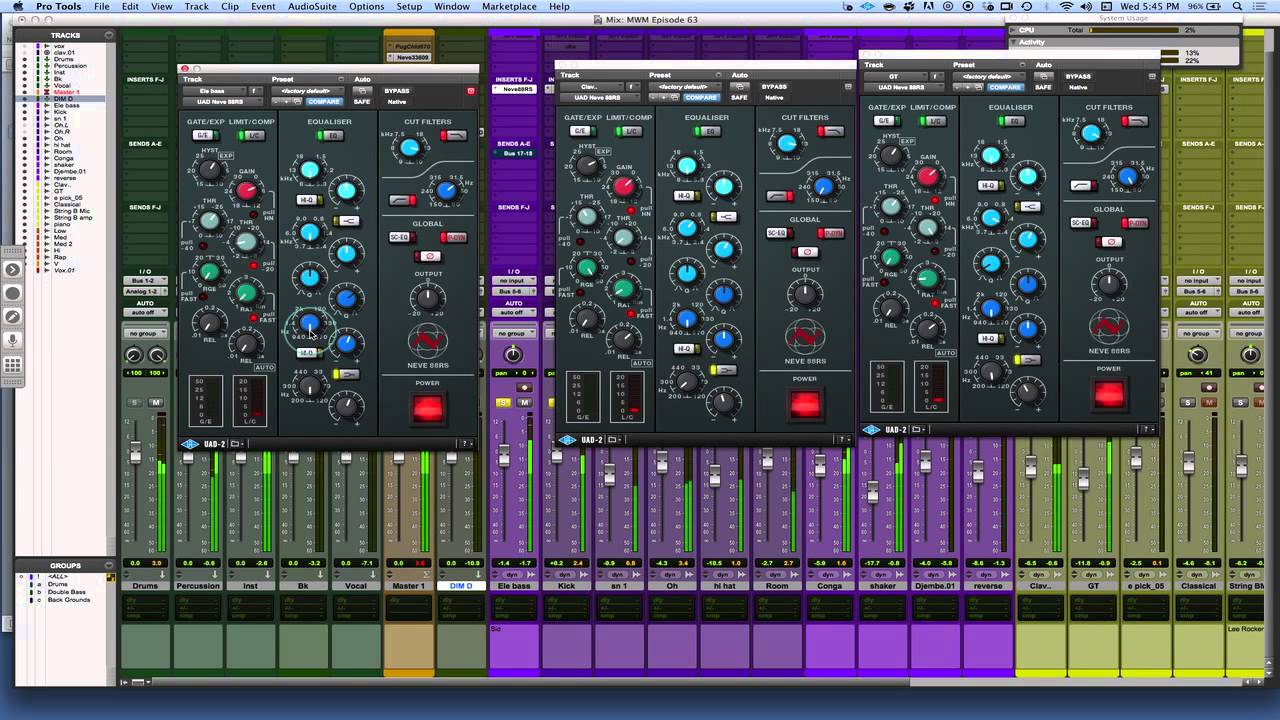Toggle phase invert in GT plugin
The image size is (1280, 720).
click(1108, 242)
